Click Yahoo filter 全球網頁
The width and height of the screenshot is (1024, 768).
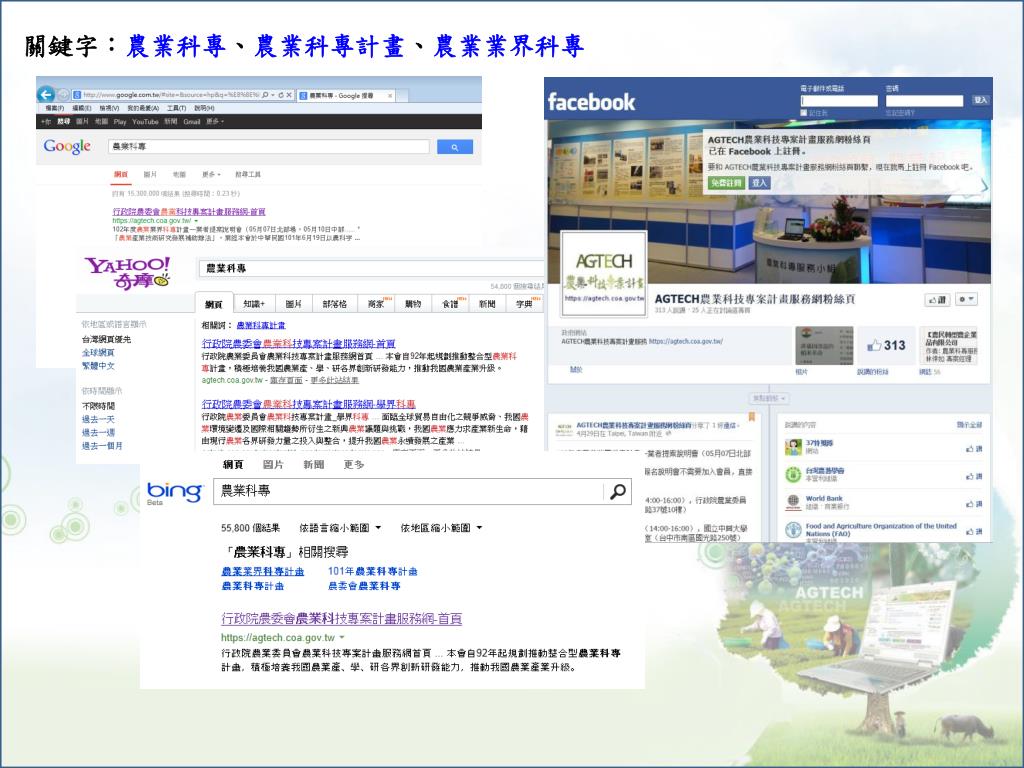pyautogui.click(x=98, y=353)
